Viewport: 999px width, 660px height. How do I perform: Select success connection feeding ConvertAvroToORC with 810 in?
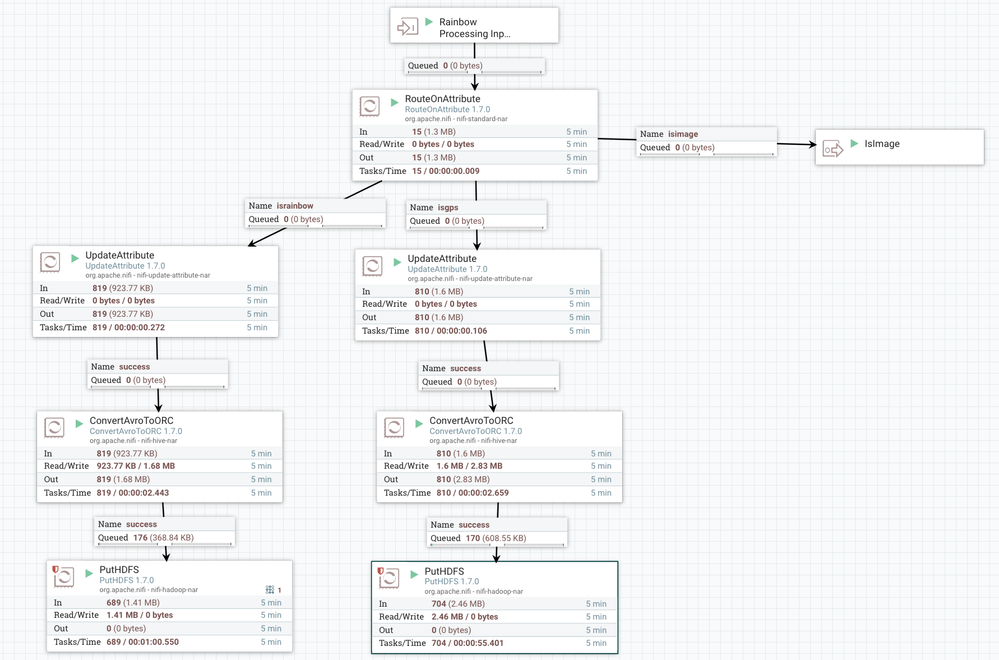489,375
